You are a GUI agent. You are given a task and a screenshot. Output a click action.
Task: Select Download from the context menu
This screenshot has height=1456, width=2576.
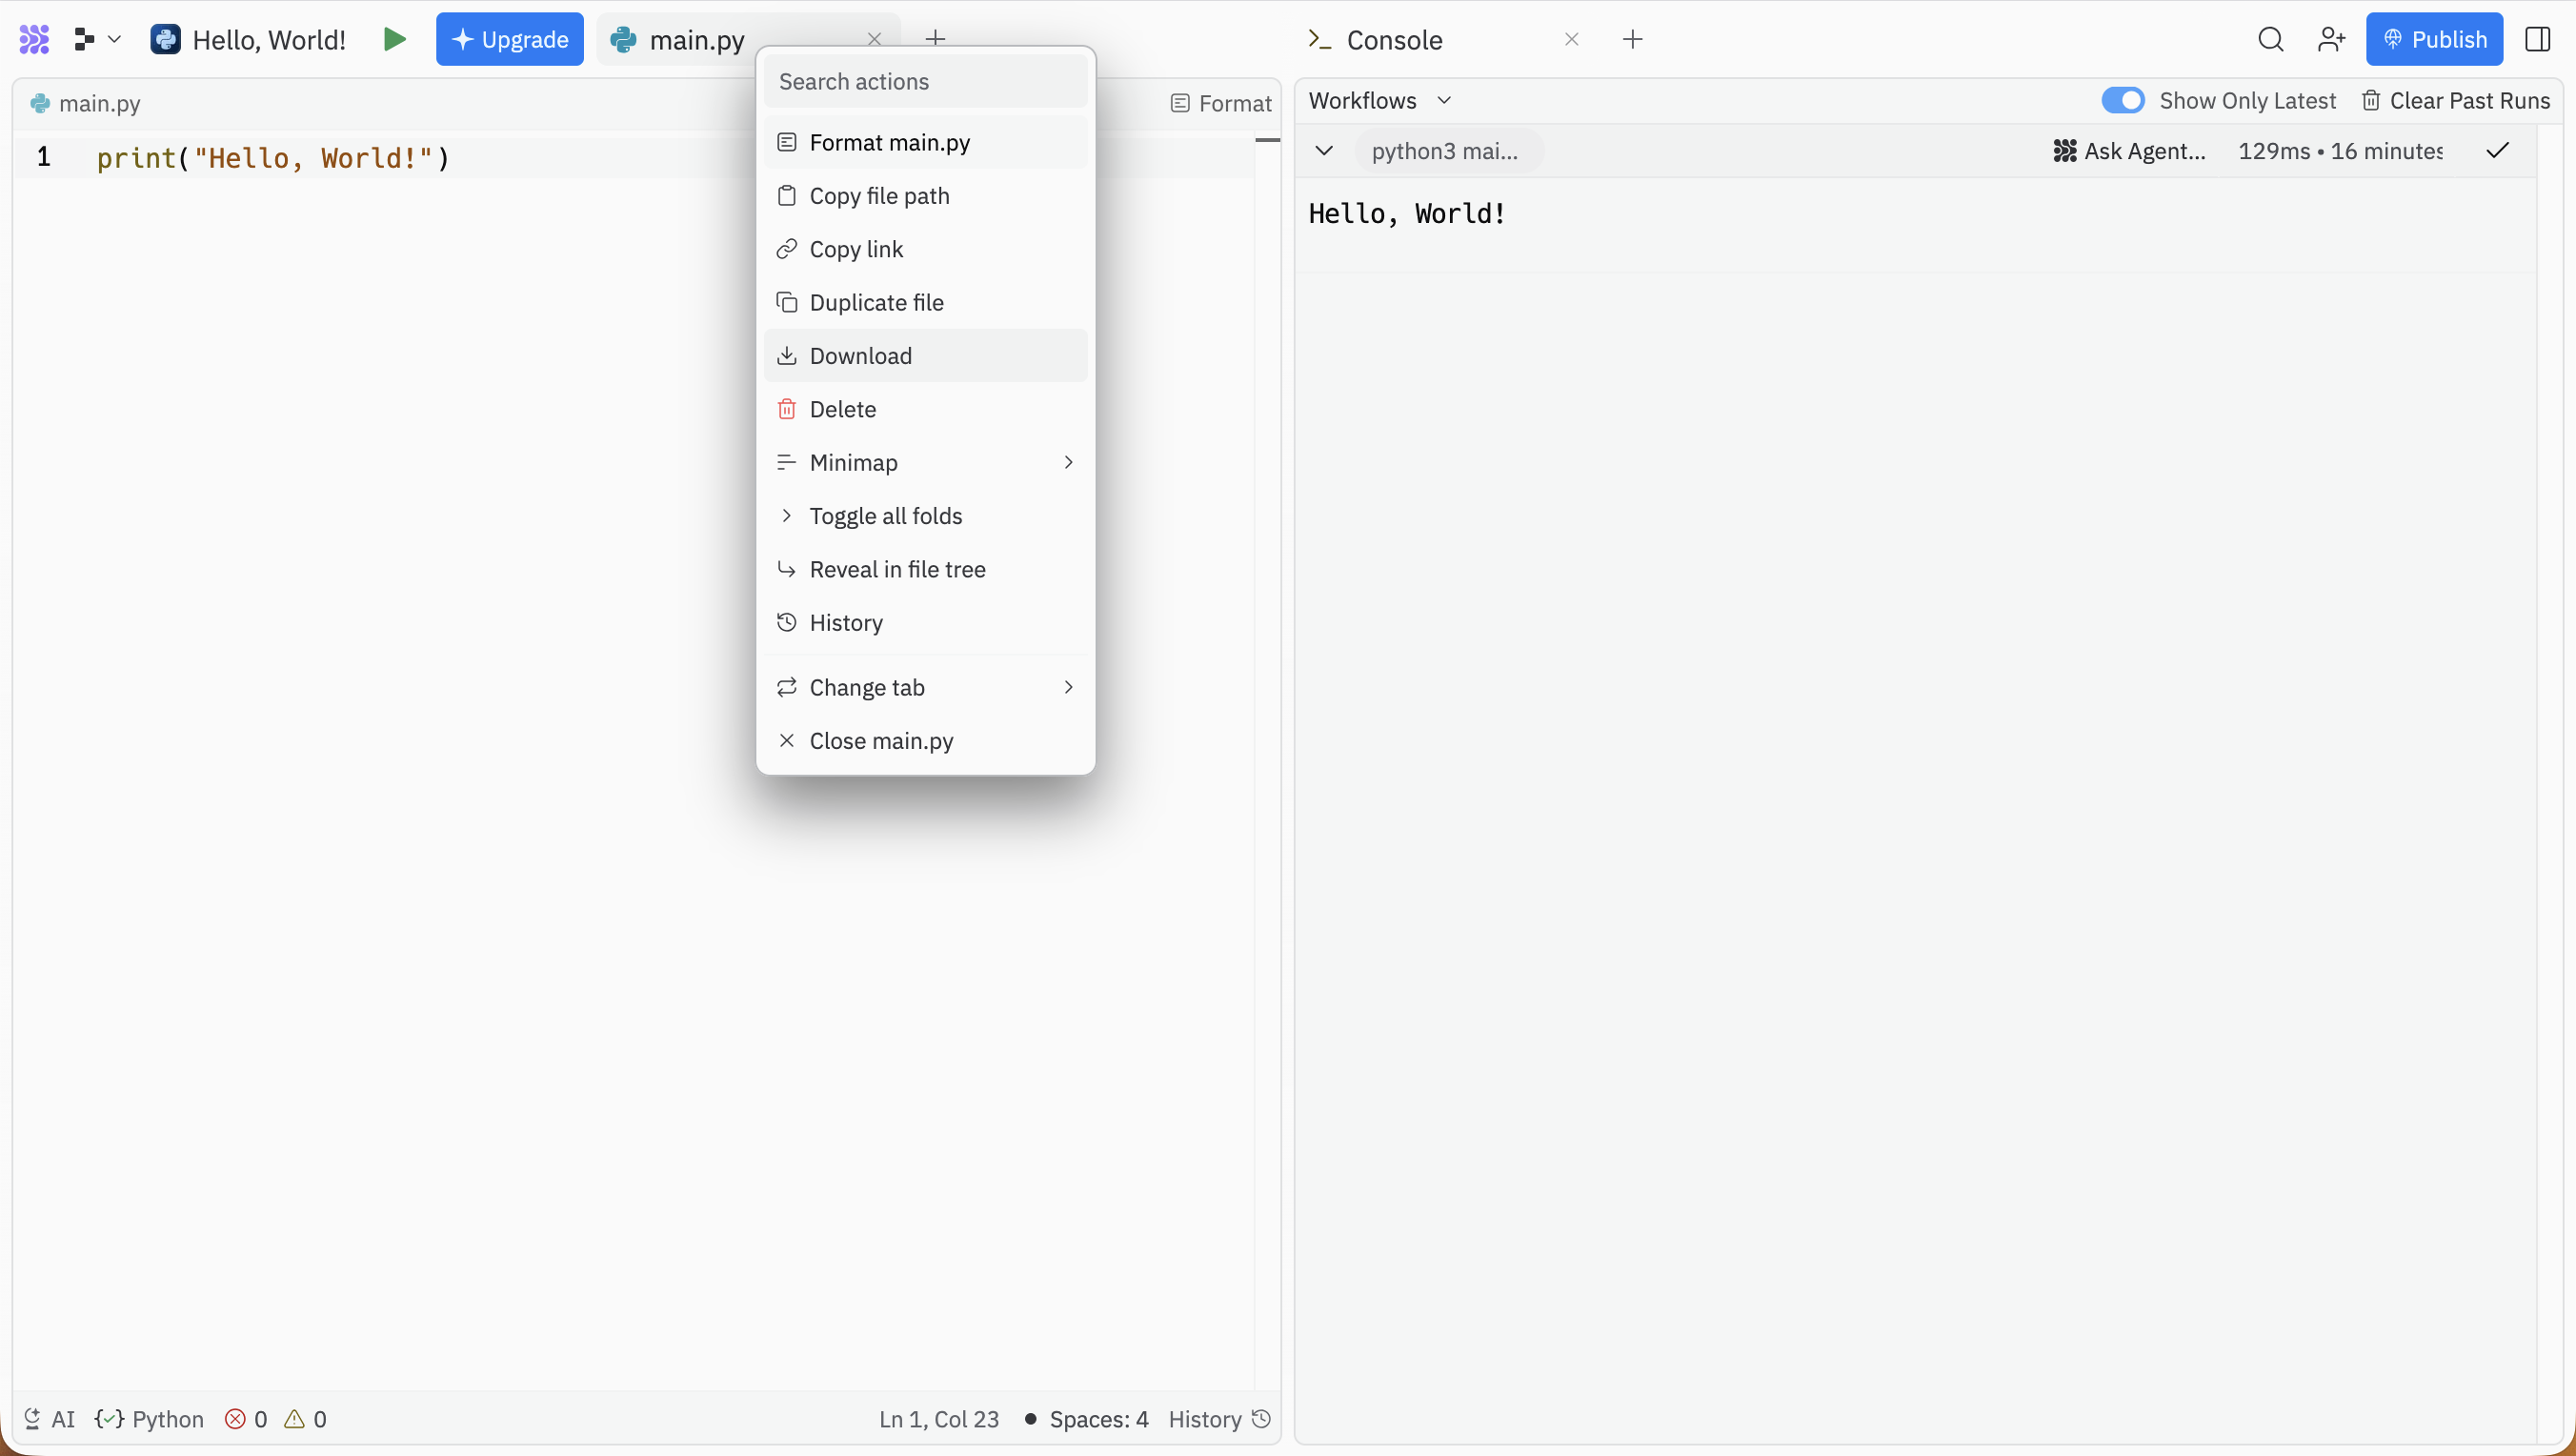point(925,356)
